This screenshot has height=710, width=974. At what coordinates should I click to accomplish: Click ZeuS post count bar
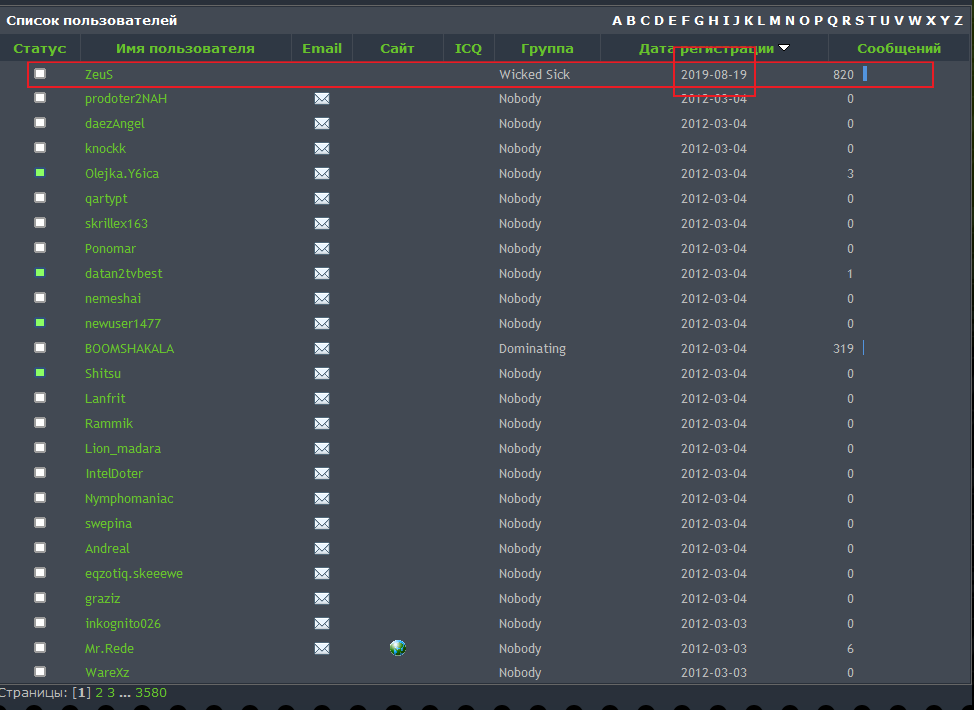click(865, 74)
